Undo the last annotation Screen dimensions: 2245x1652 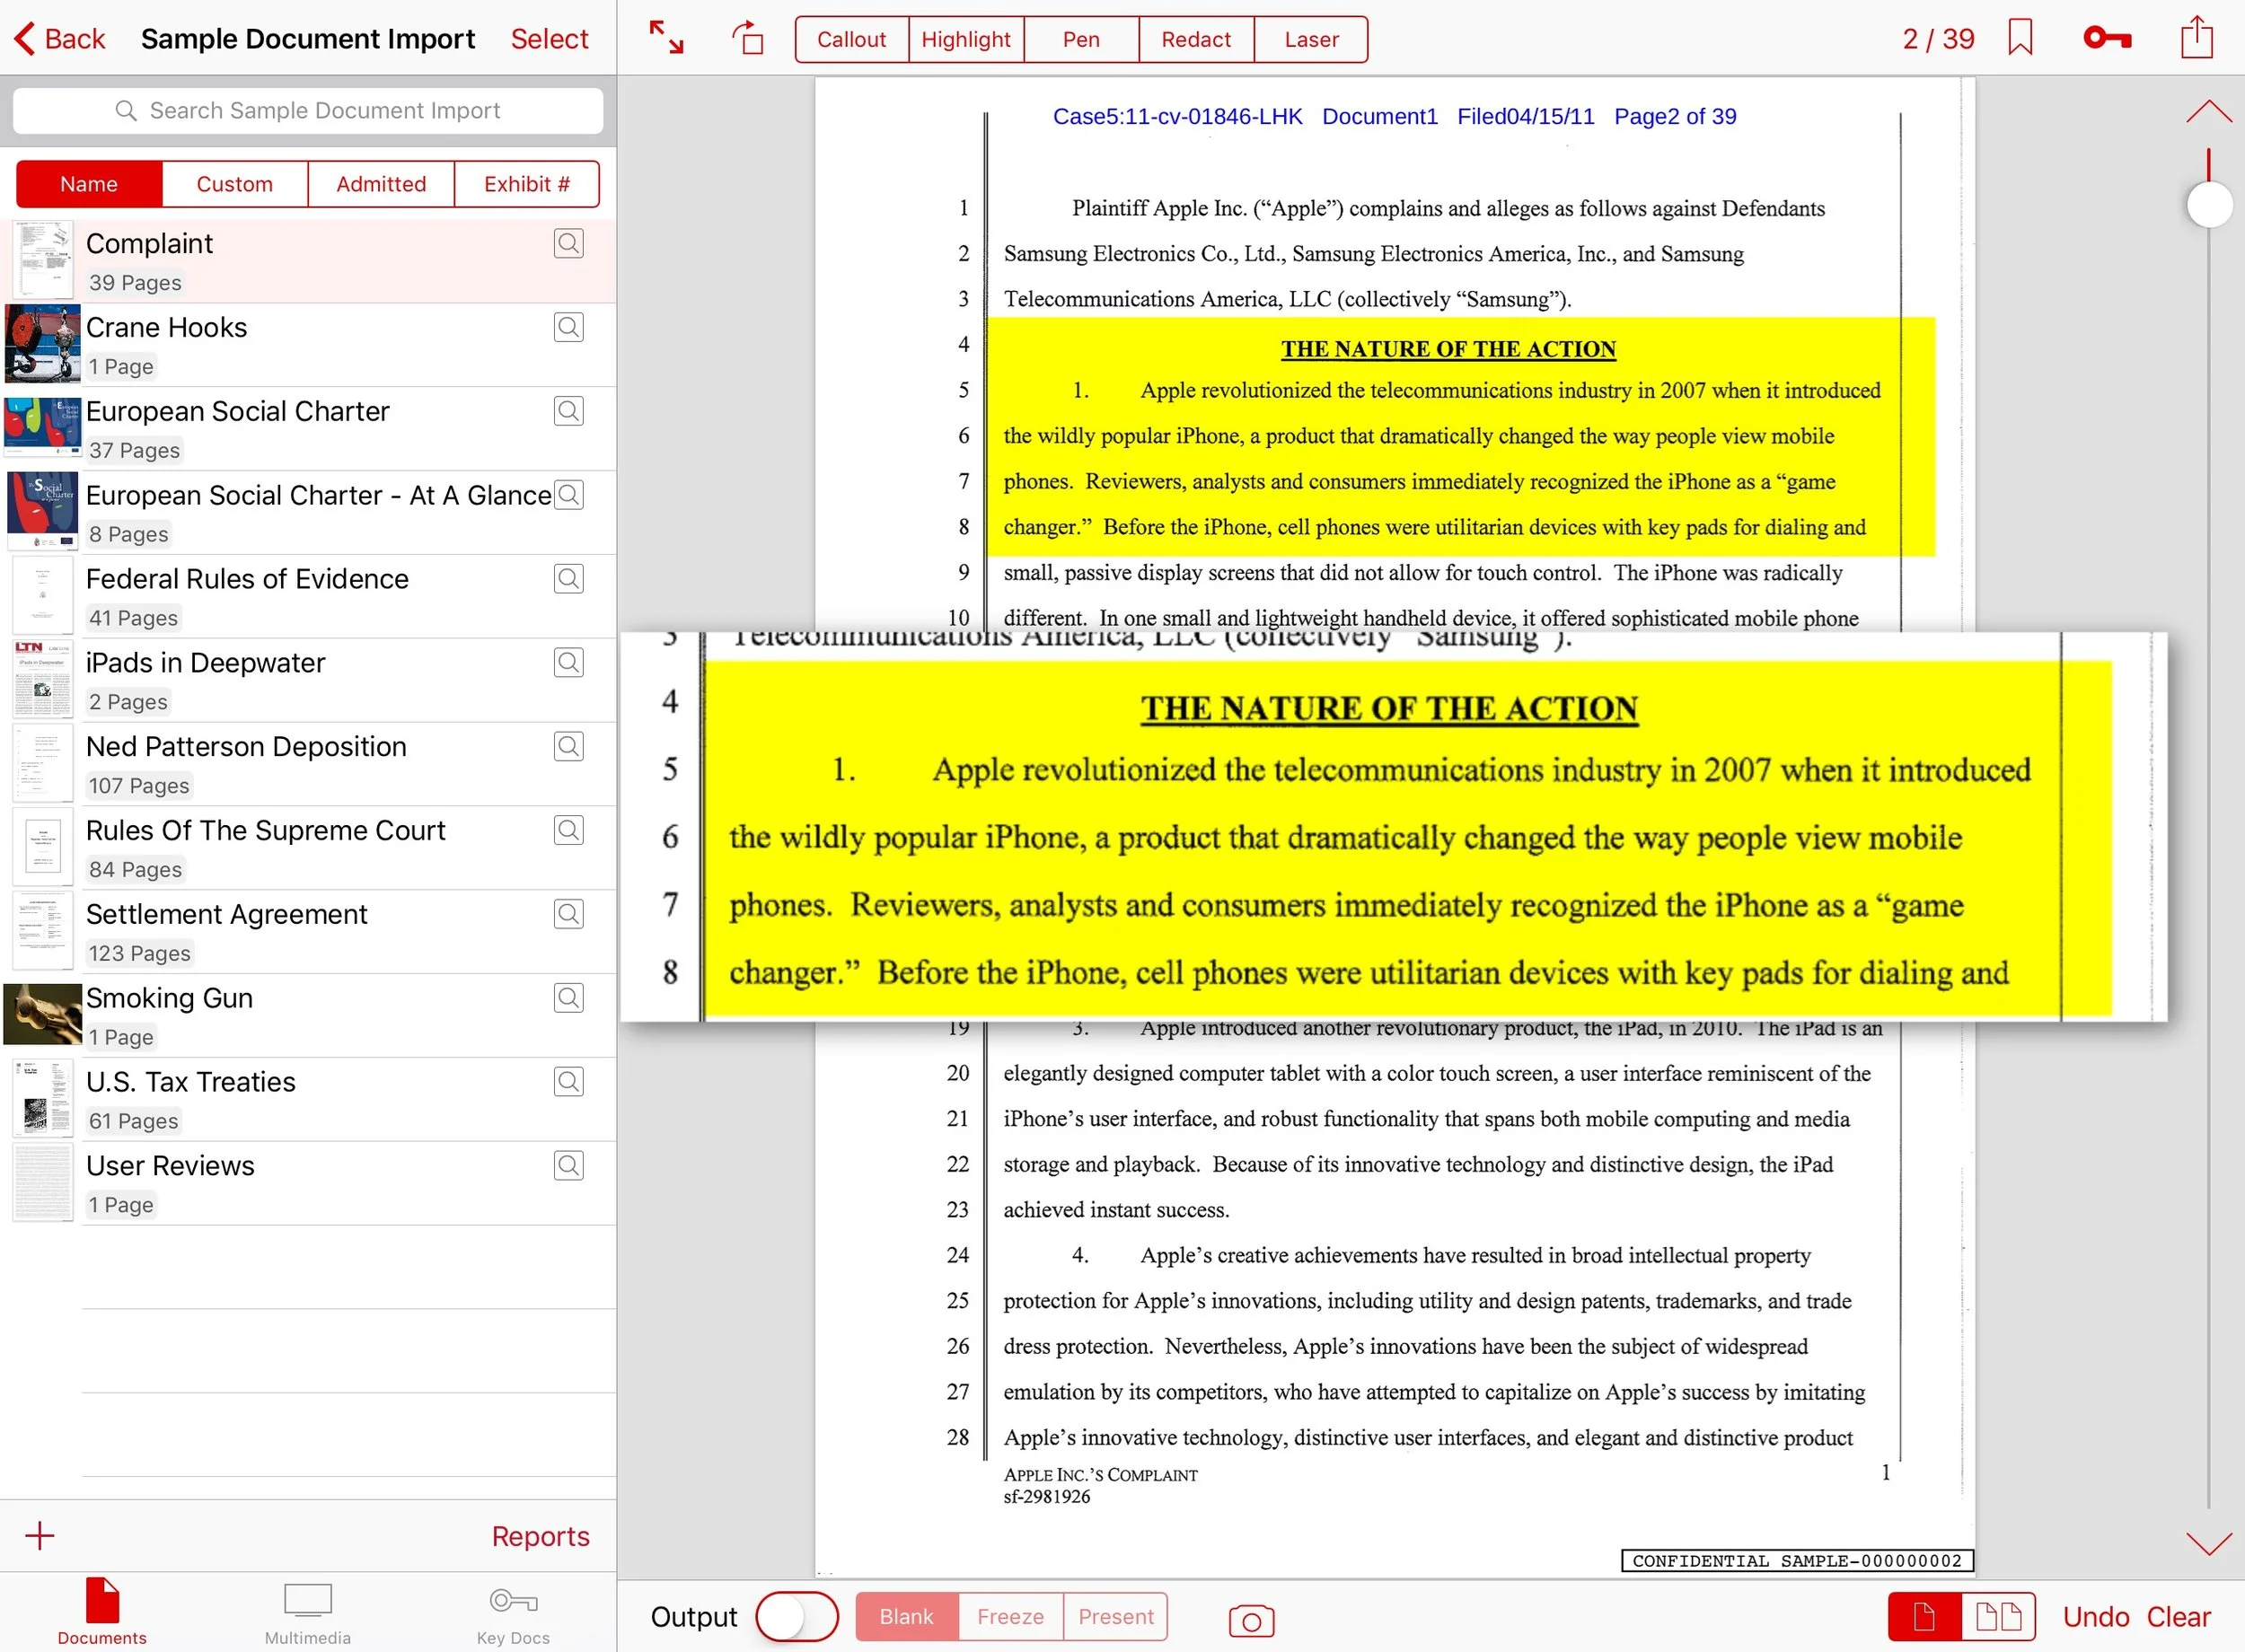pos(2096,1616)
